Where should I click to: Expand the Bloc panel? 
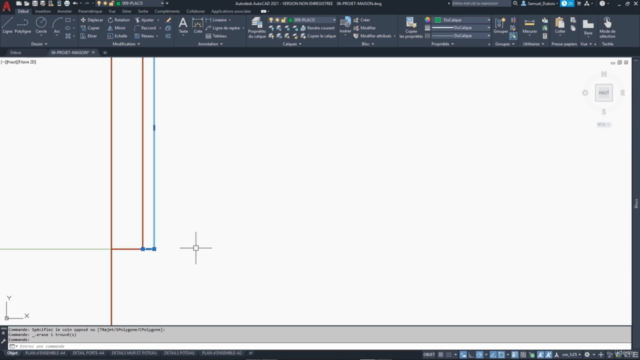pos(368,44)
